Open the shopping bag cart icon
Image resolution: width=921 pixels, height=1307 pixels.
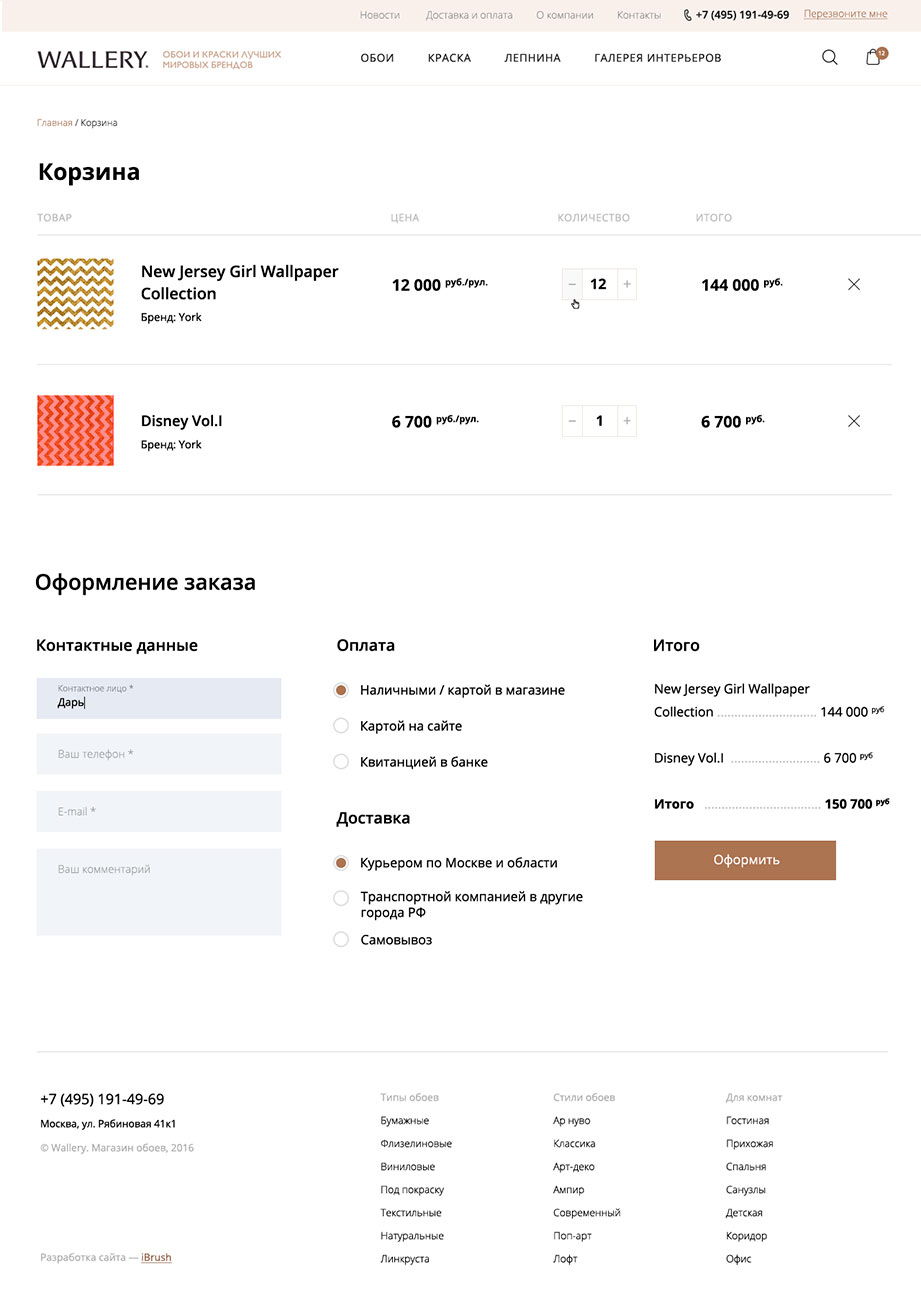[x=873, y=58]
